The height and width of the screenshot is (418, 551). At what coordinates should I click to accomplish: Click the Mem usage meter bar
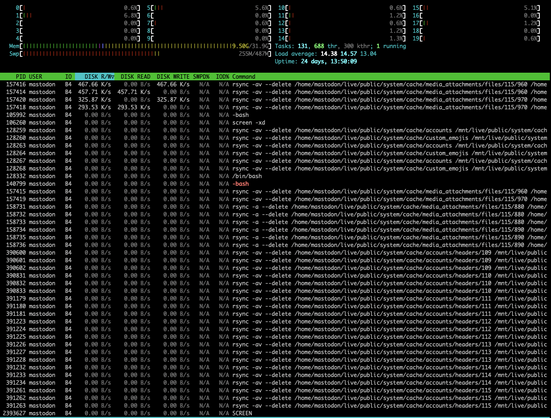pyautogui.click(x=140, y=46)
